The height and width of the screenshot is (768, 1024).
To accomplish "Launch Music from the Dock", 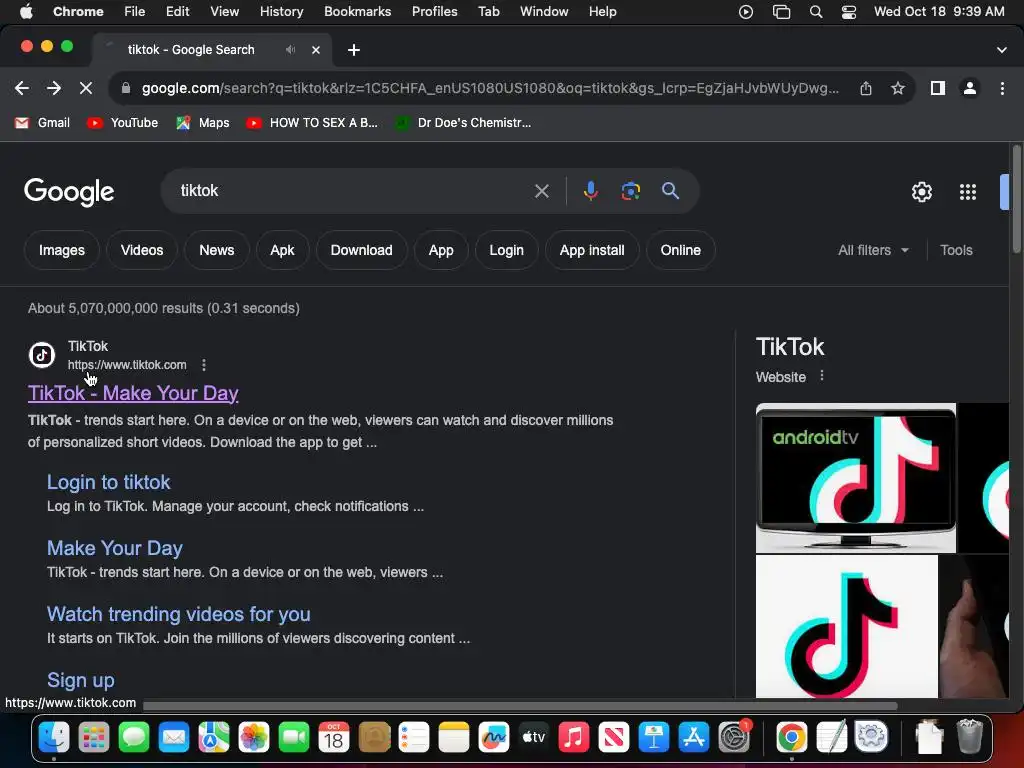I will coord(574,738).
